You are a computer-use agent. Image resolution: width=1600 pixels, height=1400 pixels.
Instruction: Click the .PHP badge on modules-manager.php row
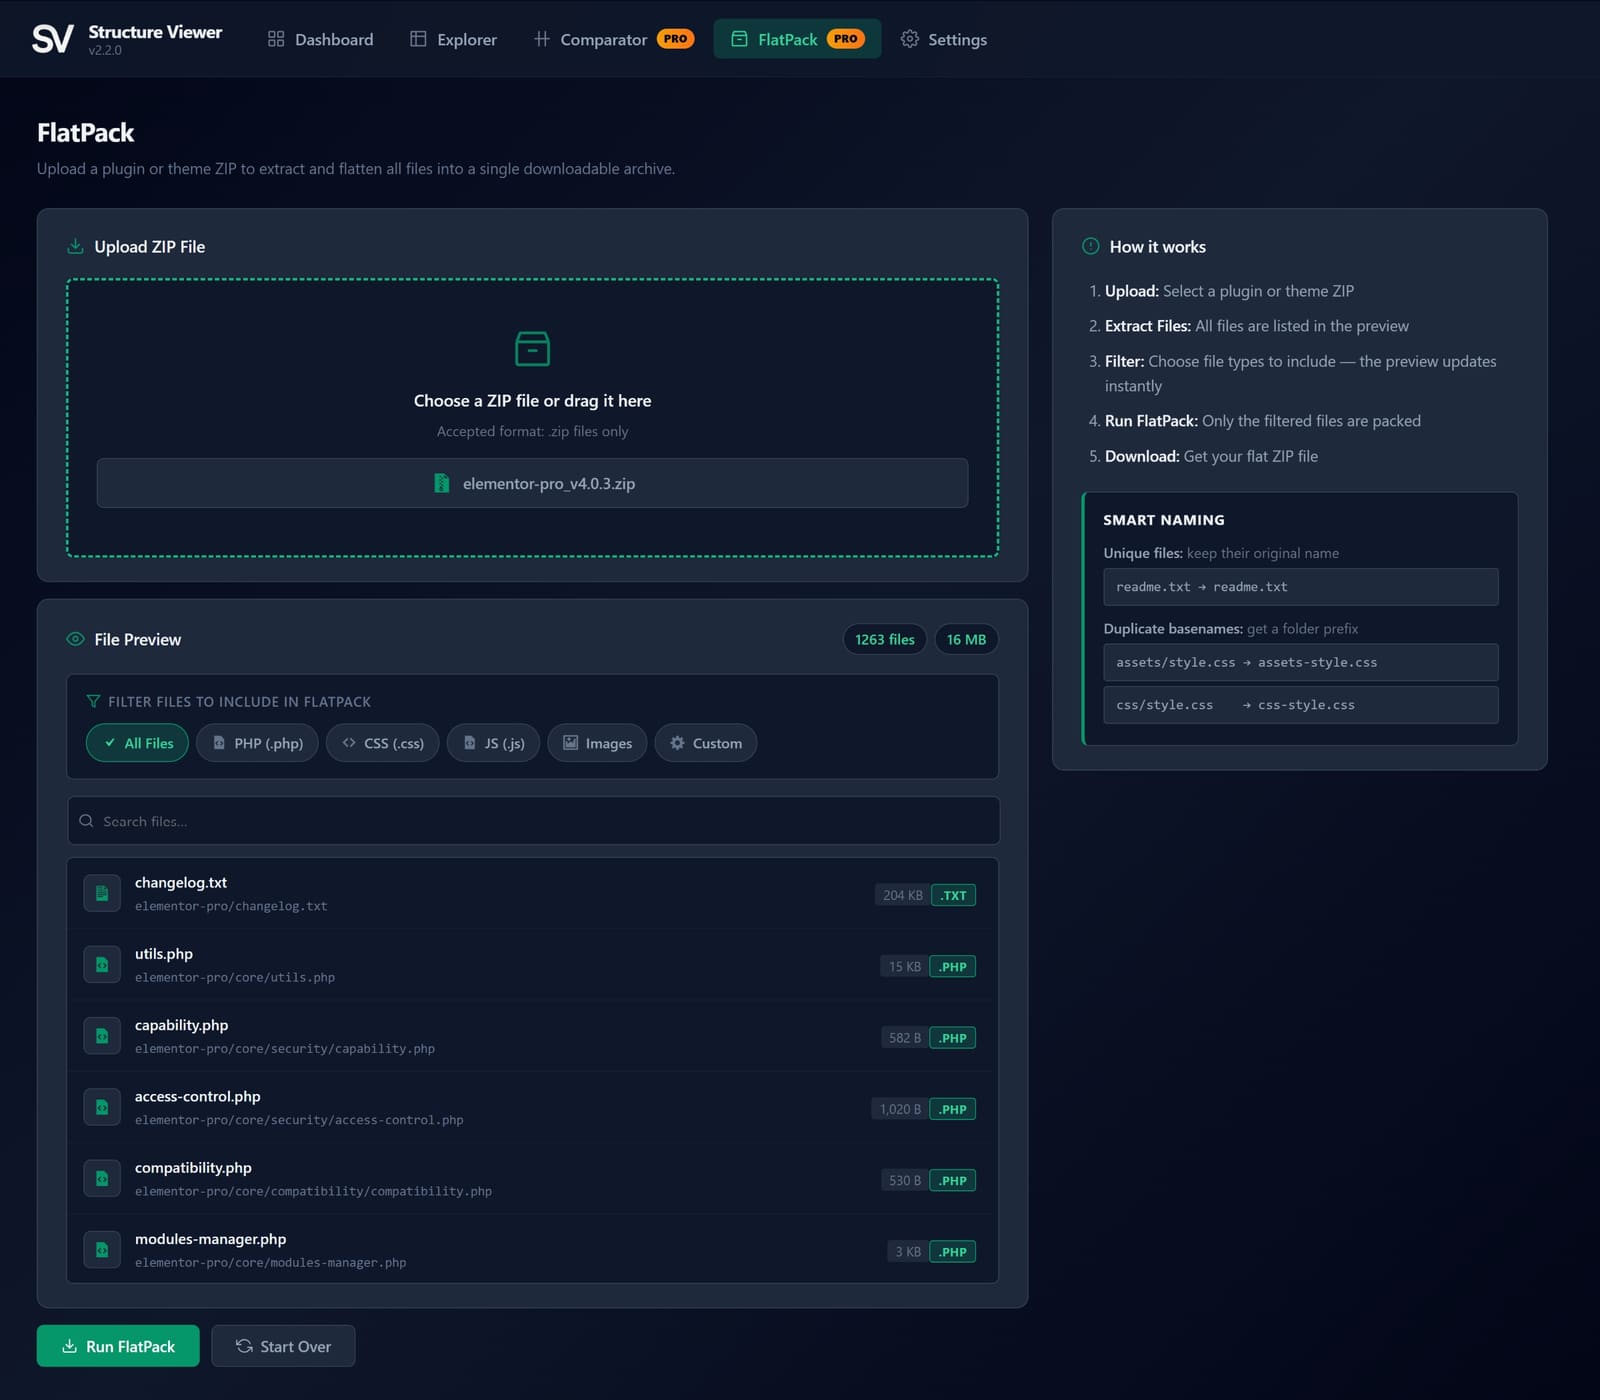[x=953, y=1252]
